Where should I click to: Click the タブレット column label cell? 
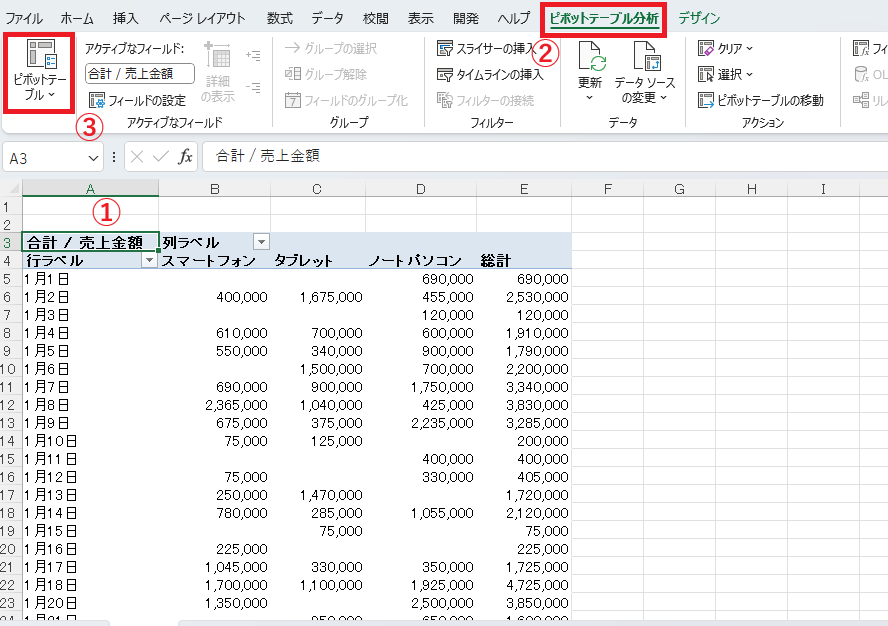point(318,261)
